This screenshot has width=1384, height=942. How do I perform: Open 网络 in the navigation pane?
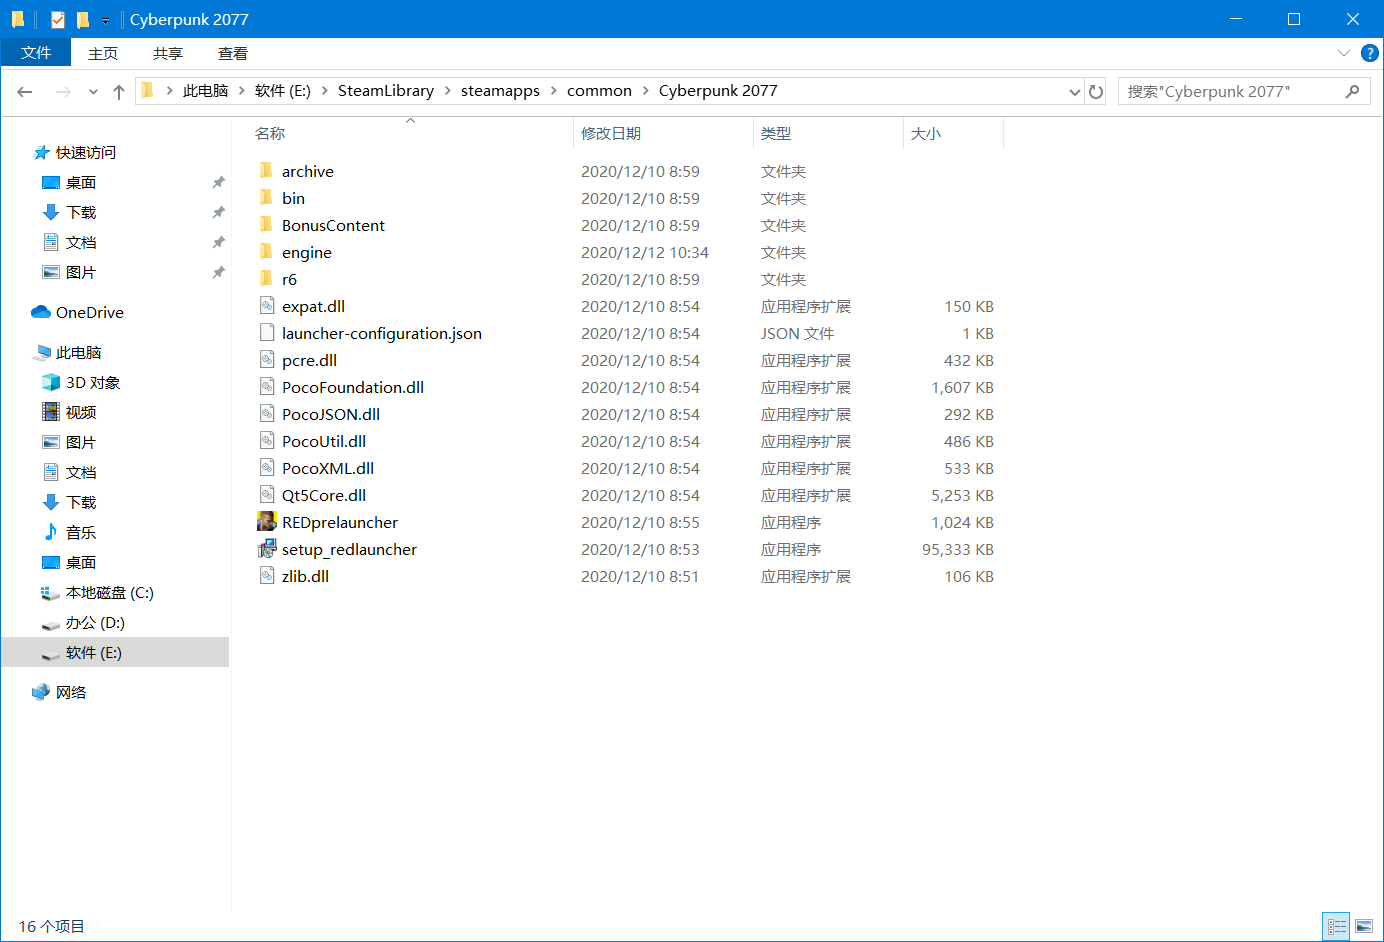coord(71,693)
